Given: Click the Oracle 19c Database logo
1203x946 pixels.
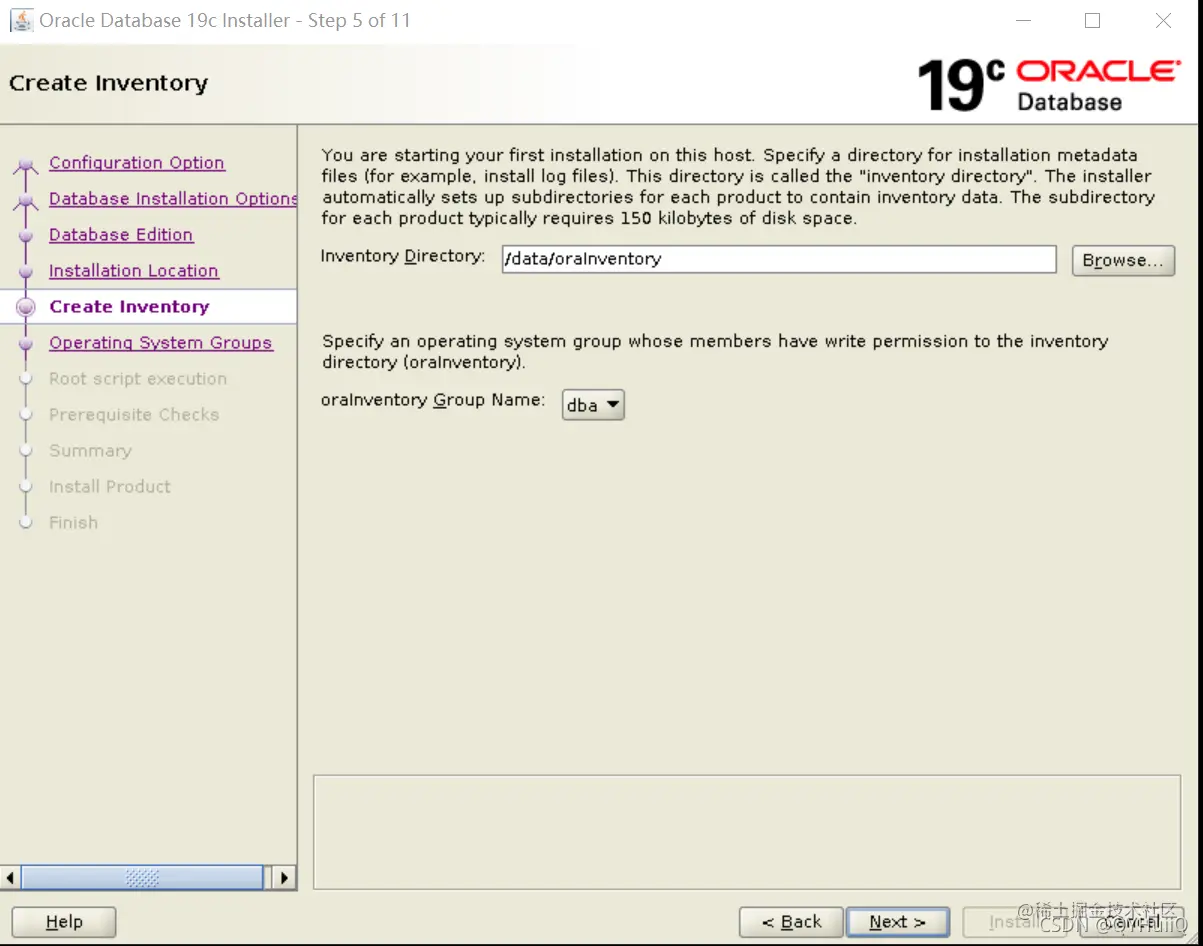Looking at the screenshot, I should coord(1048,84).
